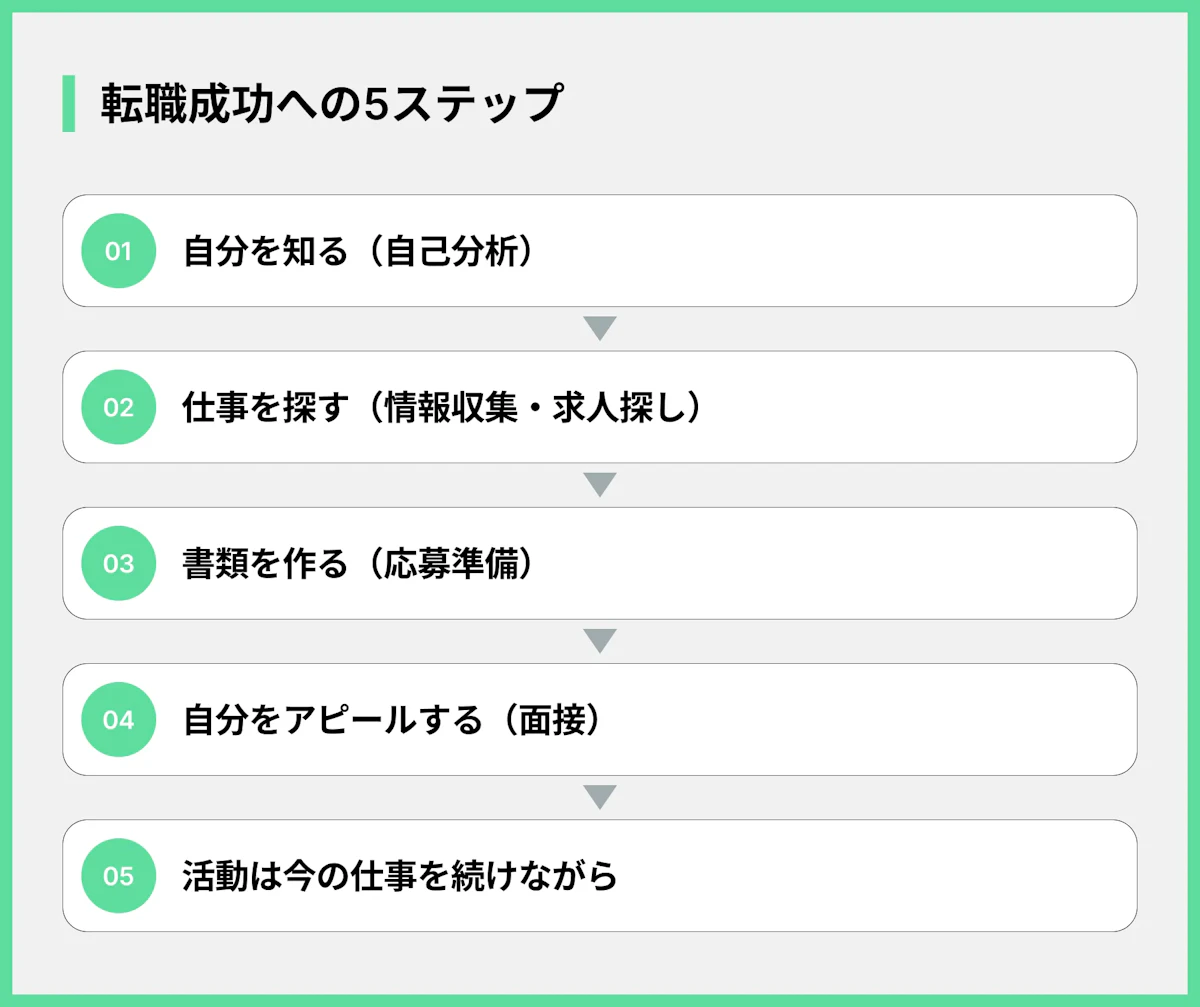Click the green 03 step circle
Image resolution: width=1200 pixels, height=1007 pixels.
tap(118, 563)
